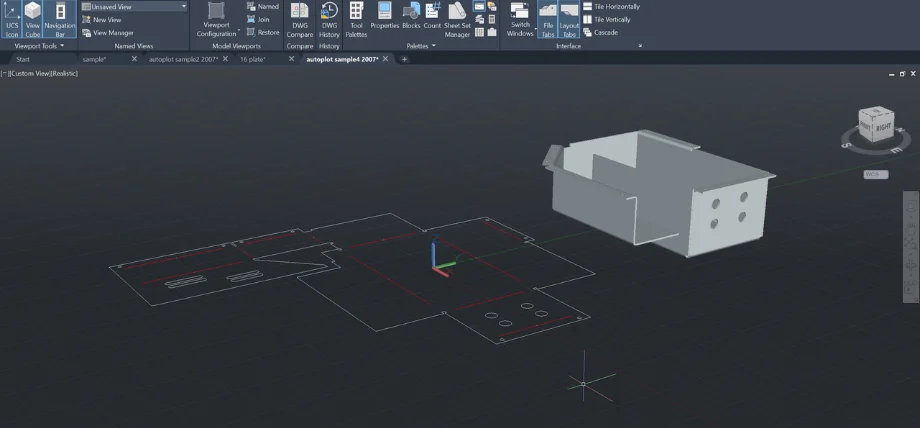Viewport: 920px width, 428px height.
Task: Click the Restore viewports button
Action: click(x=263, y=32)
